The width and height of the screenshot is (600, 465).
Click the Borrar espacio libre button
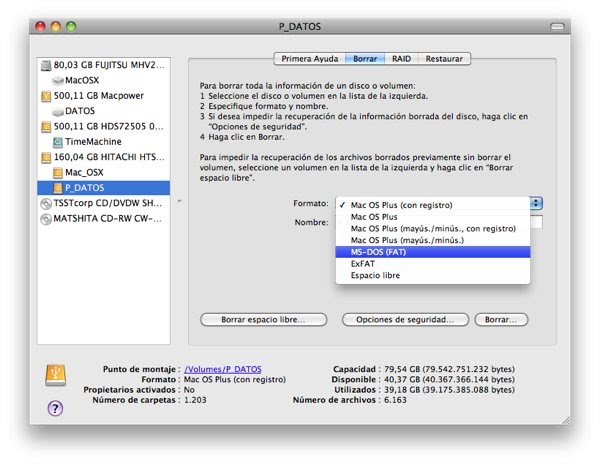(263, 320)
